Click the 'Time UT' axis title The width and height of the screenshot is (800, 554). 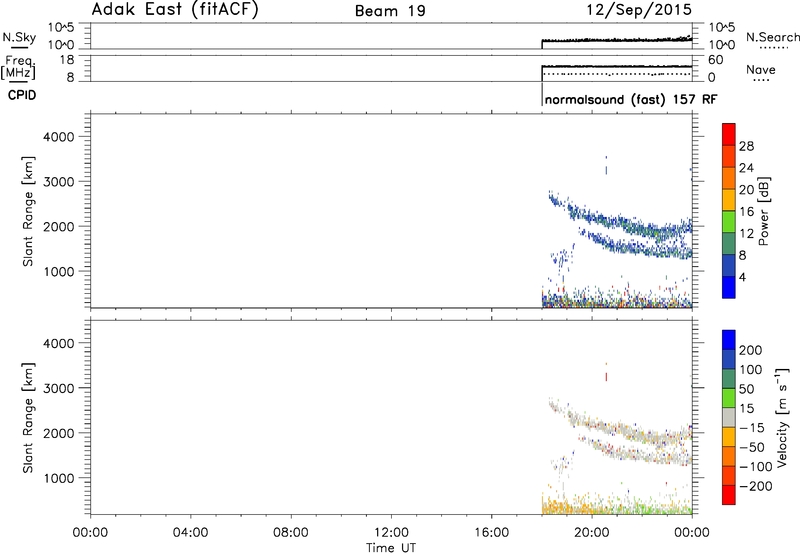point(391,548)
